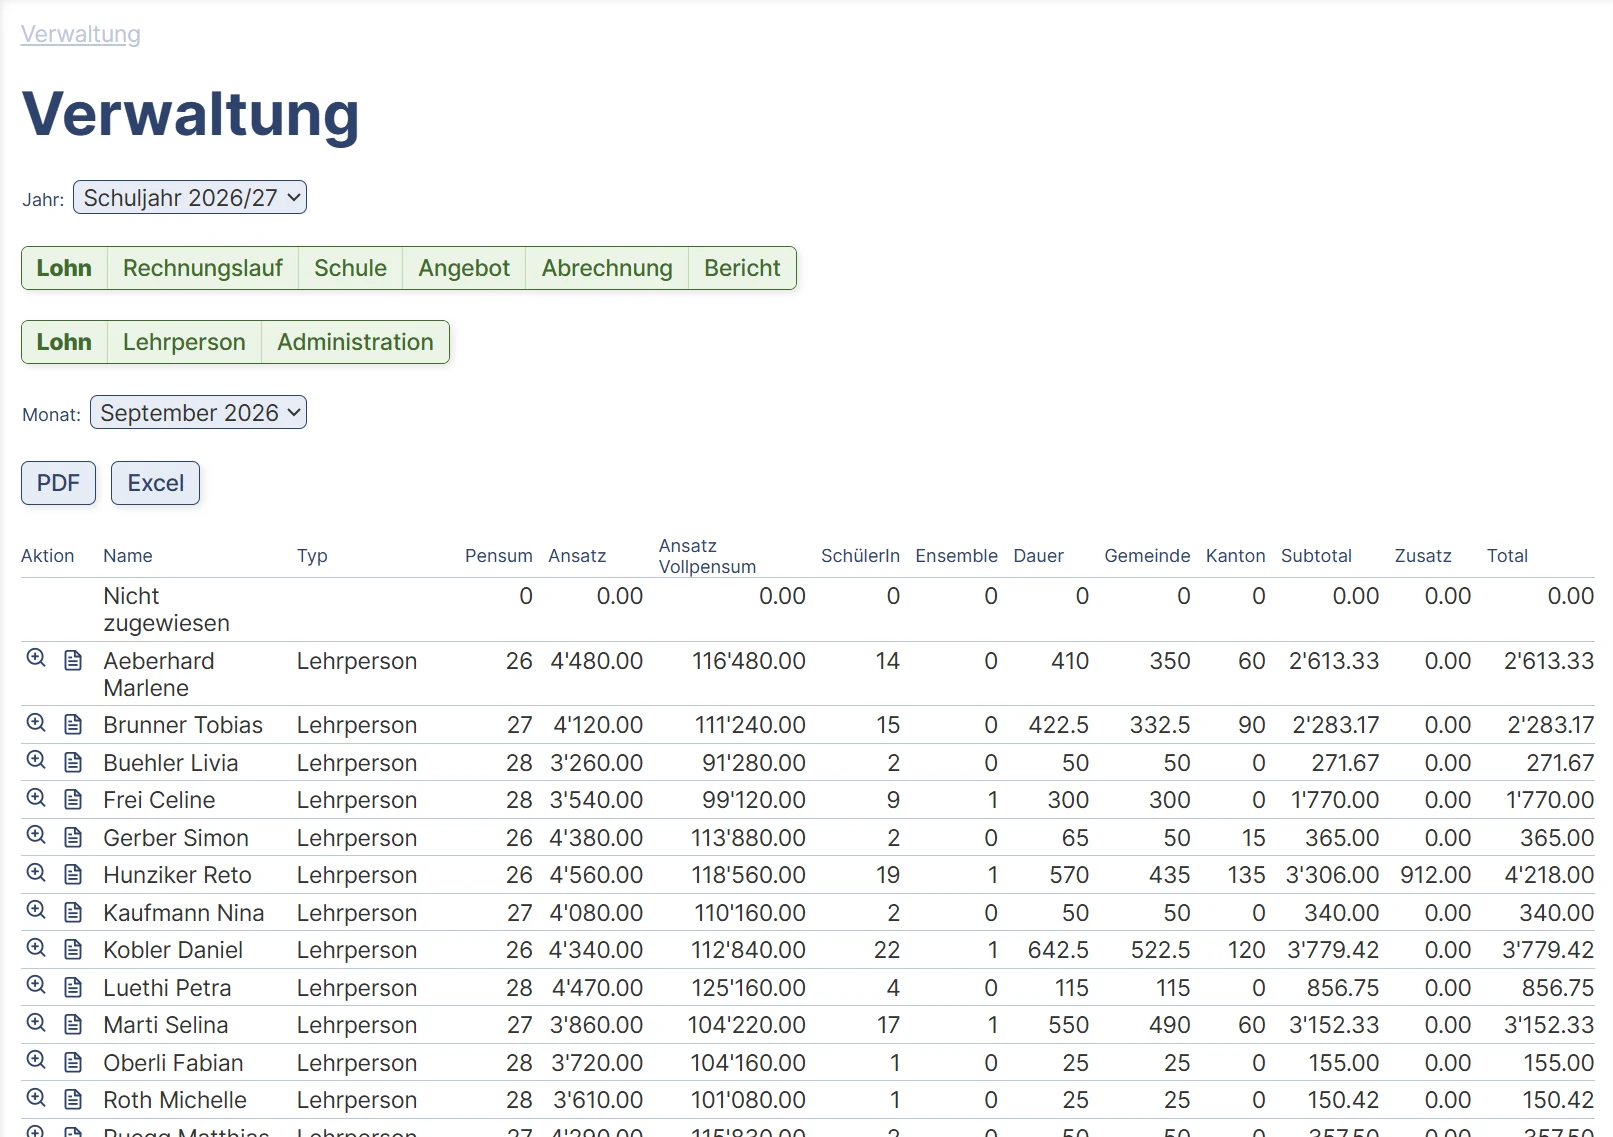Open the Bericht tab

point(742,268)
